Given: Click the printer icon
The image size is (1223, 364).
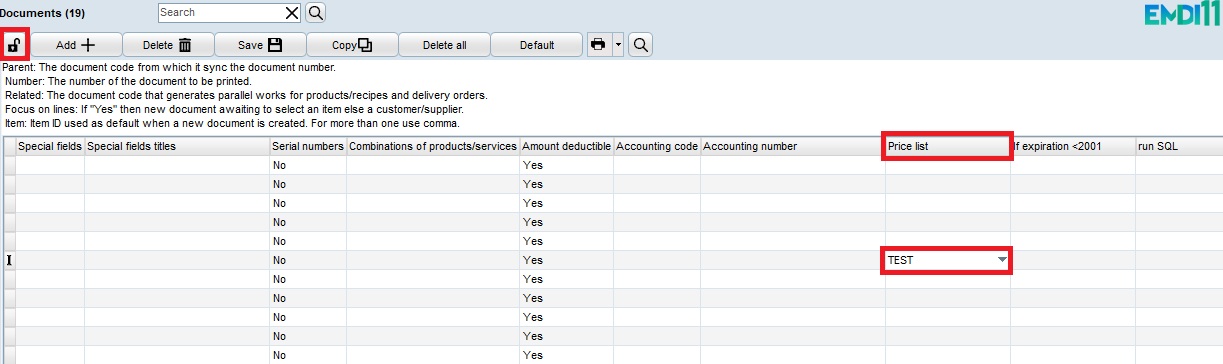Looking at the screenshot, I should point(599,45).
